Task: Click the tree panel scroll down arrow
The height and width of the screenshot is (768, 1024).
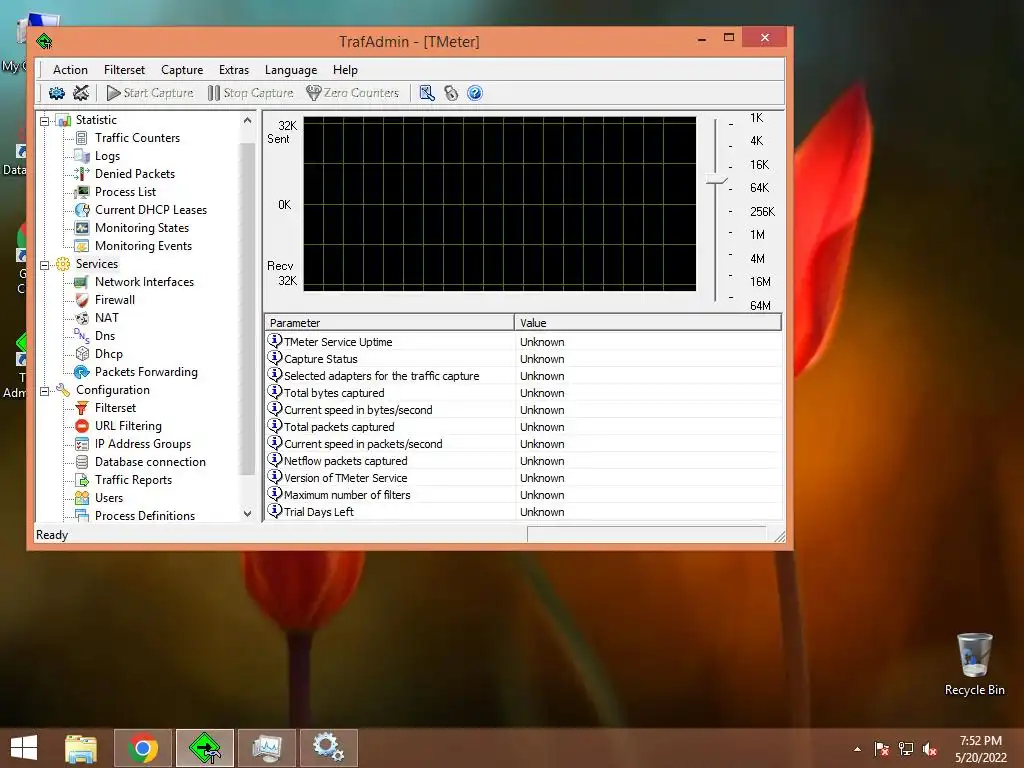Action: [x=248, y=514]
